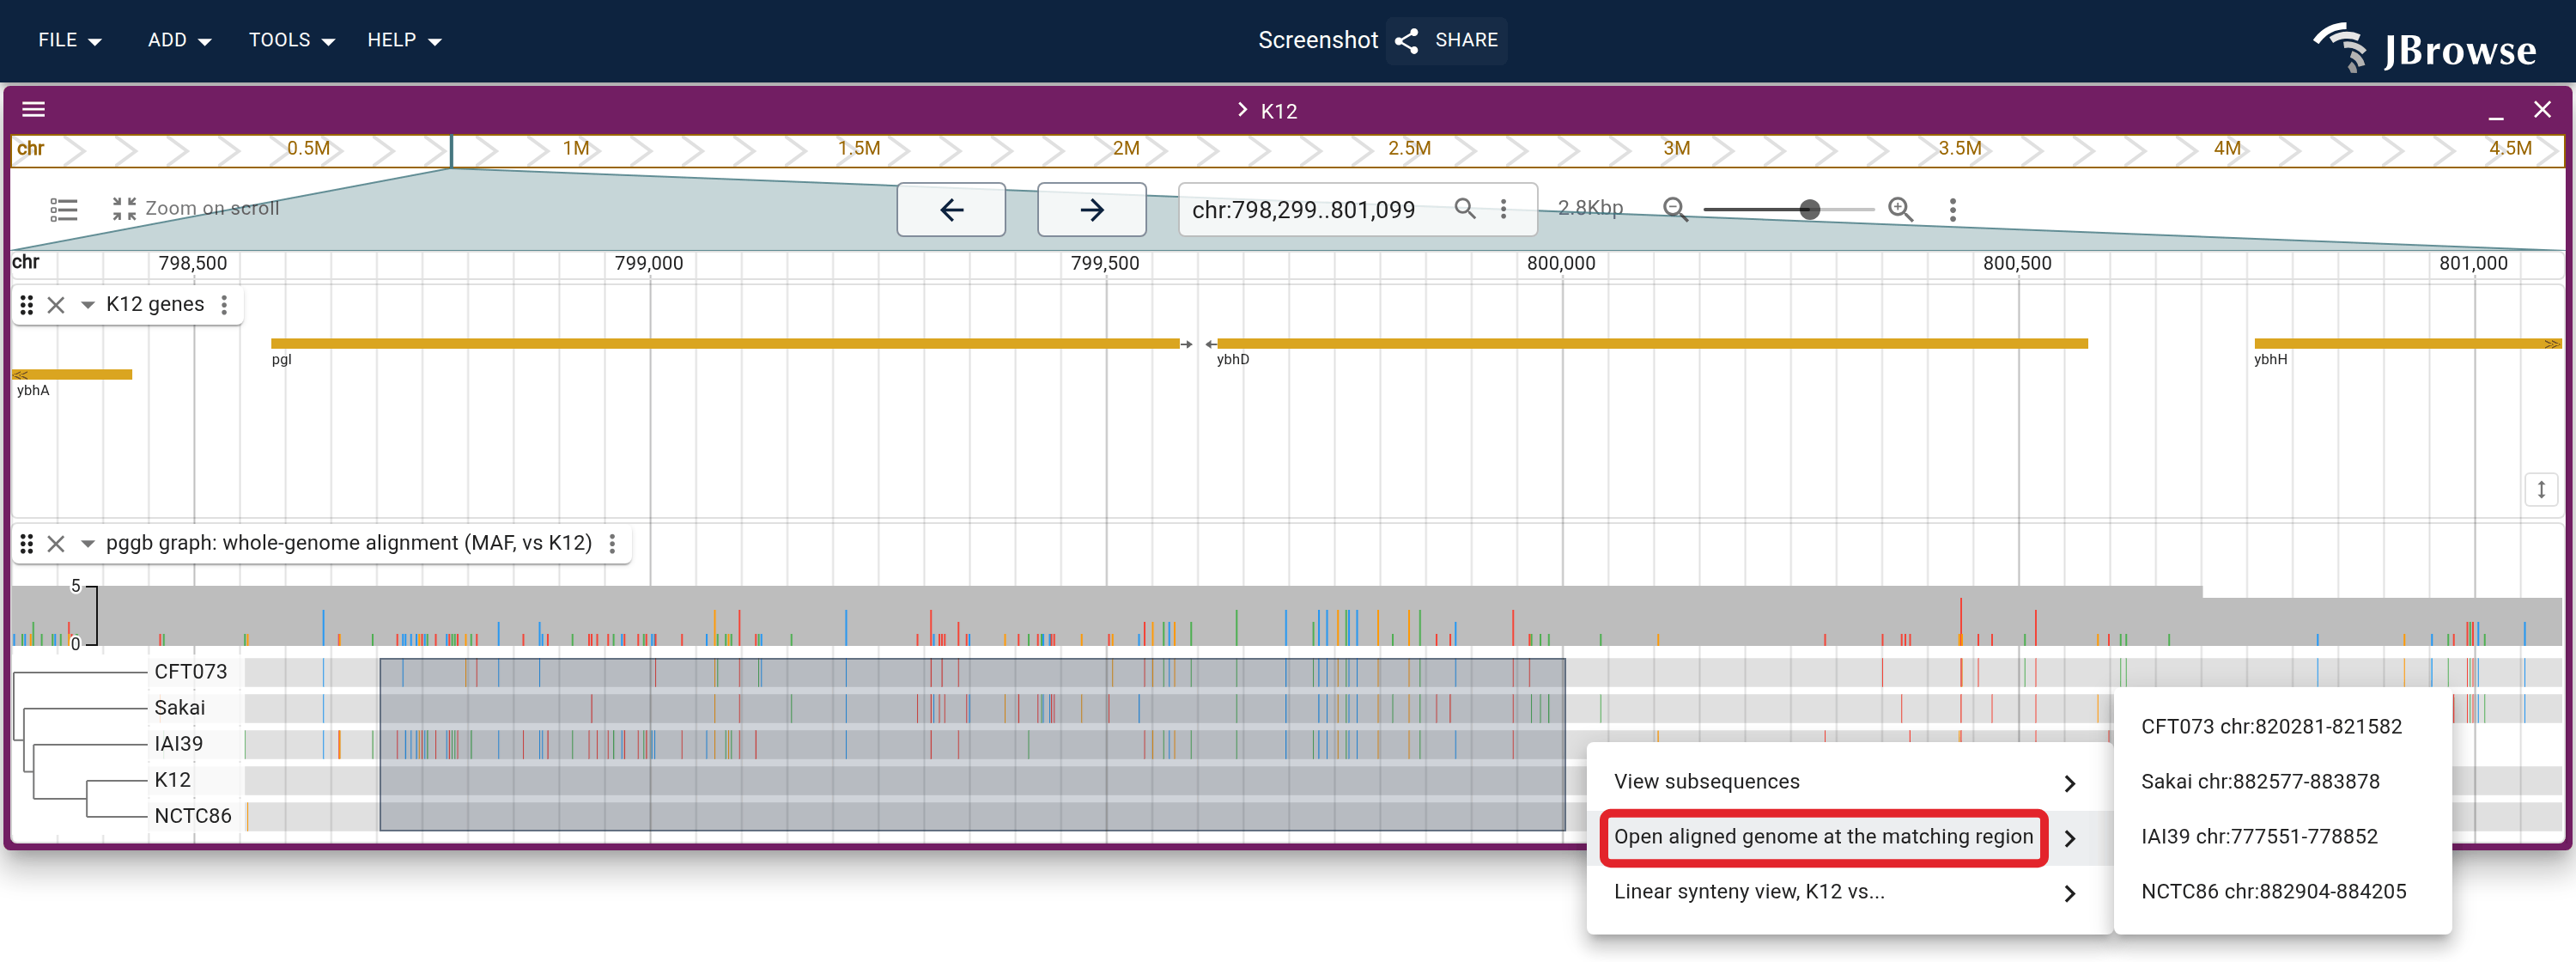Open the track selector list icon
This screenshot has width=2576, height=962.
64,209
